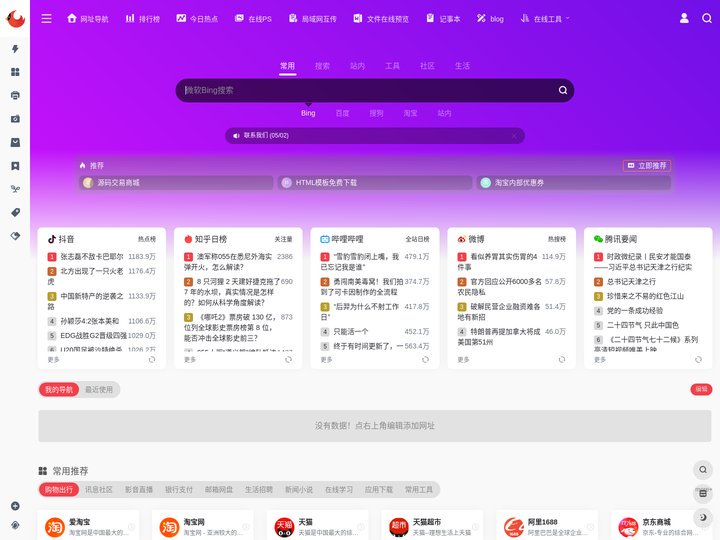Click the four-squares grid sidebar icon

coord(15,72)
